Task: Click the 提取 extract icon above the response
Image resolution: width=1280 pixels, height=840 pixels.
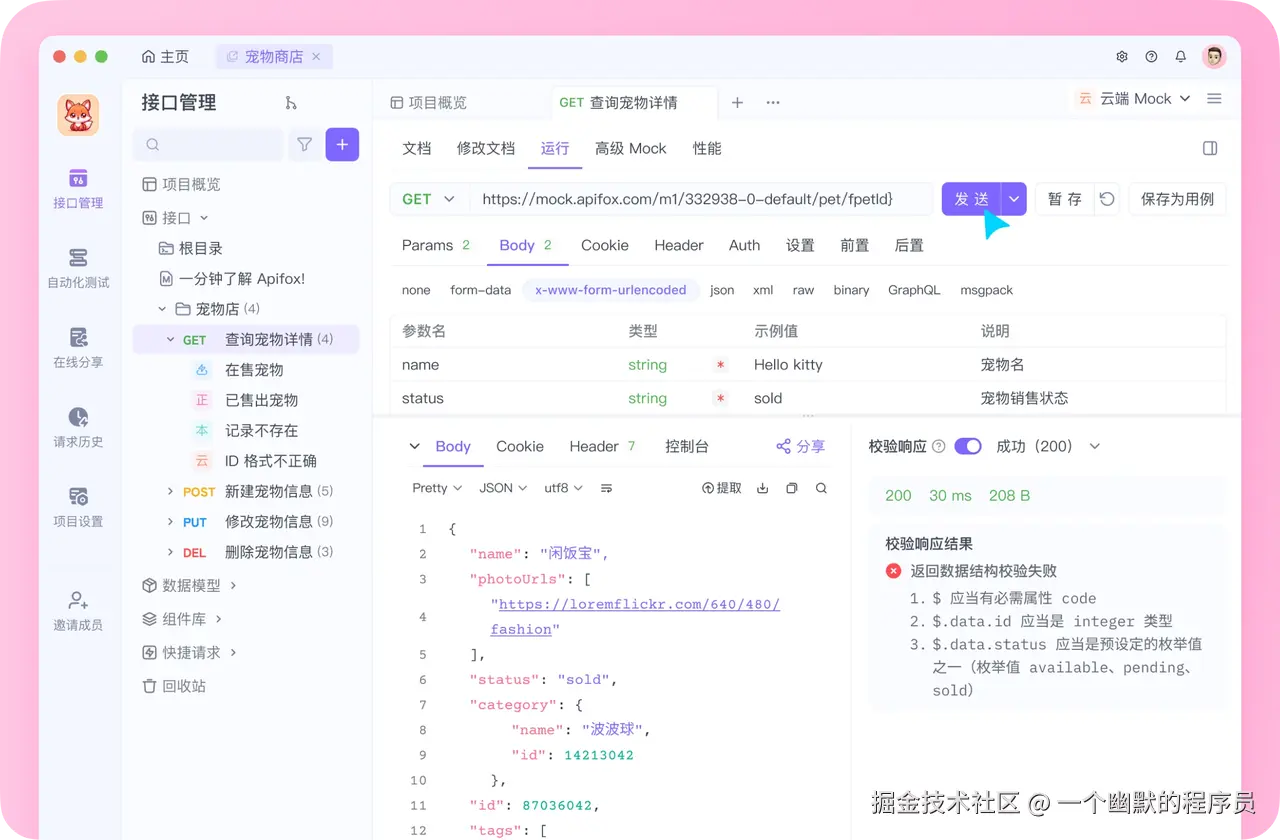Action: [x=721, y=488]
